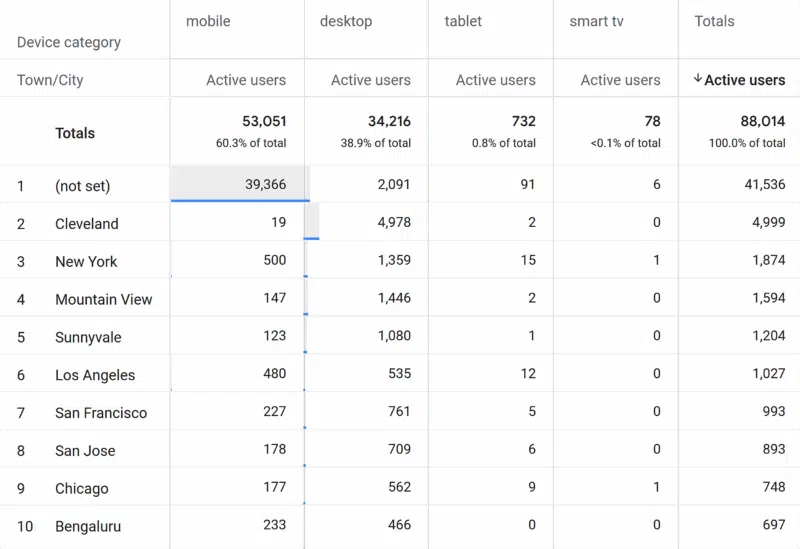Click the mobile column header

click(208, 21)
